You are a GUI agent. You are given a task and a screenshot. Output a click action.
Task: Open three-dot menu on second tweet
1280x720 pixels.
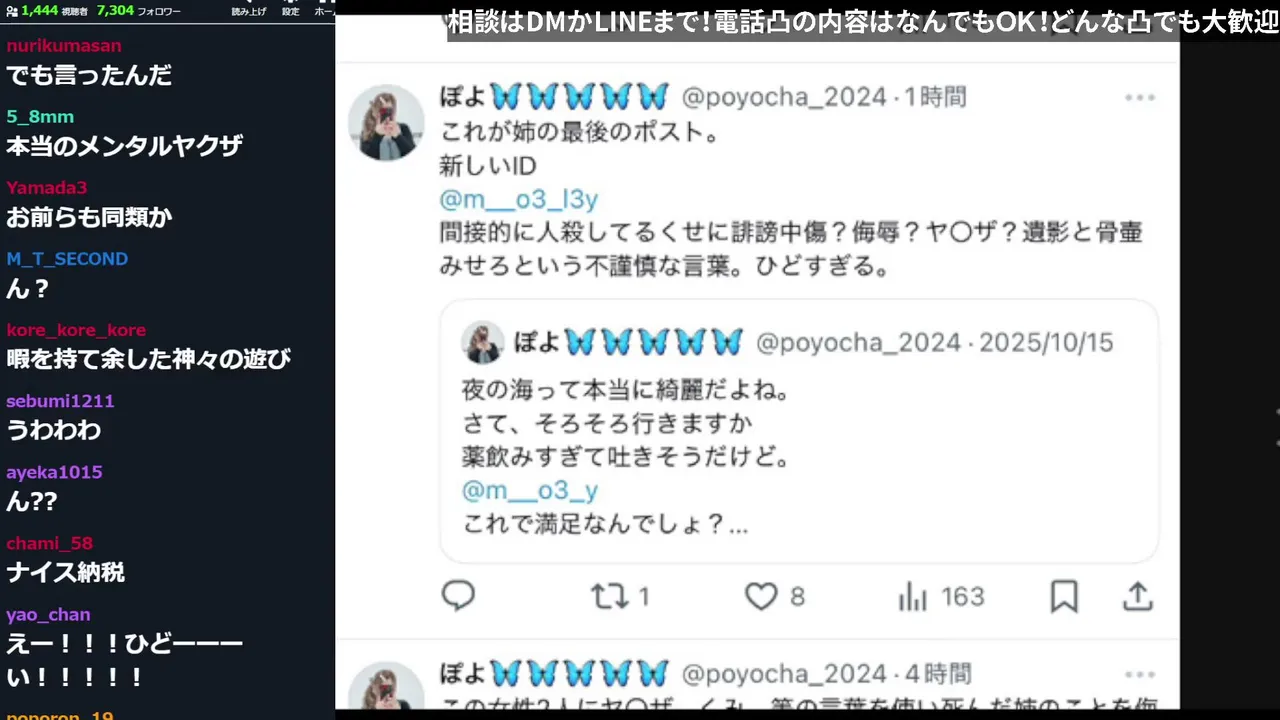click(x=1140, y=675)
